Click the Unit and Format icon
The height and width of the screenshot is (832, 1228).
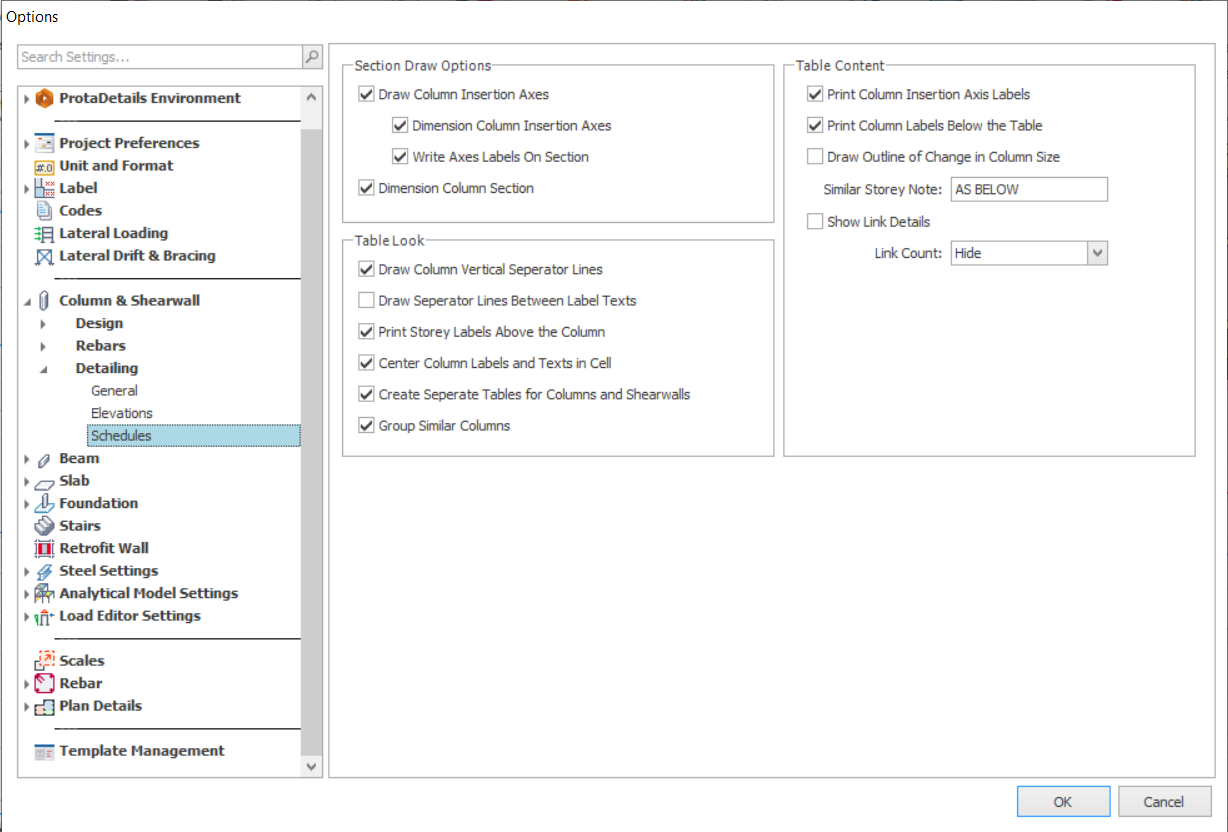point(44,166)
